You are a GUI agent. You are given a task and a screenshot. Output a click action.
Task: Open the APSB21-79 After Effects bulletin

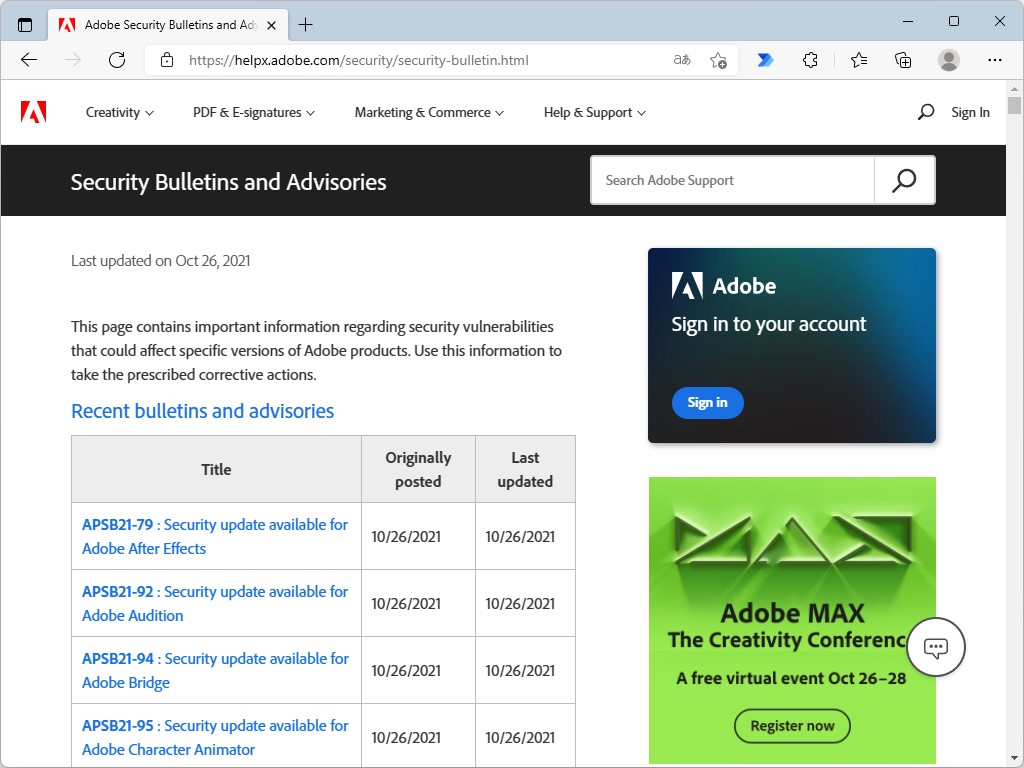tap(215, 536)
